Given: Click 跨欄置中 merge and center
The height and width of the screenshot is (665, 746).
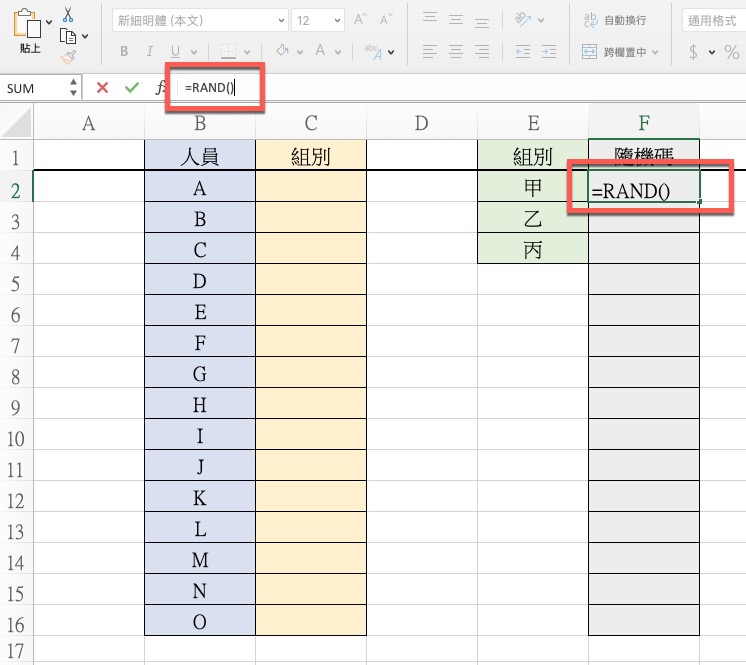Looking at the screenshot, I should 614,51.
